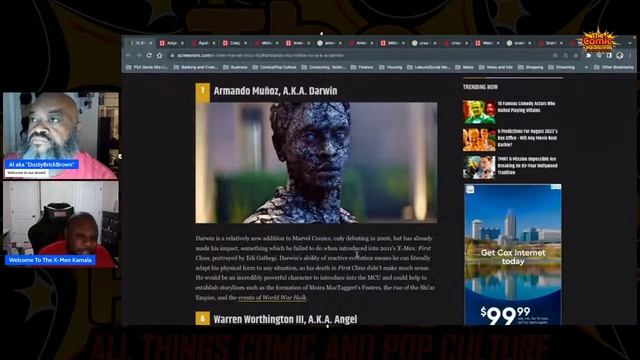This screenshot has width=640, height=360.
Task: Switch to the 'Agat' browser tab
Action: pyautogui.click(x=203, y=43)
